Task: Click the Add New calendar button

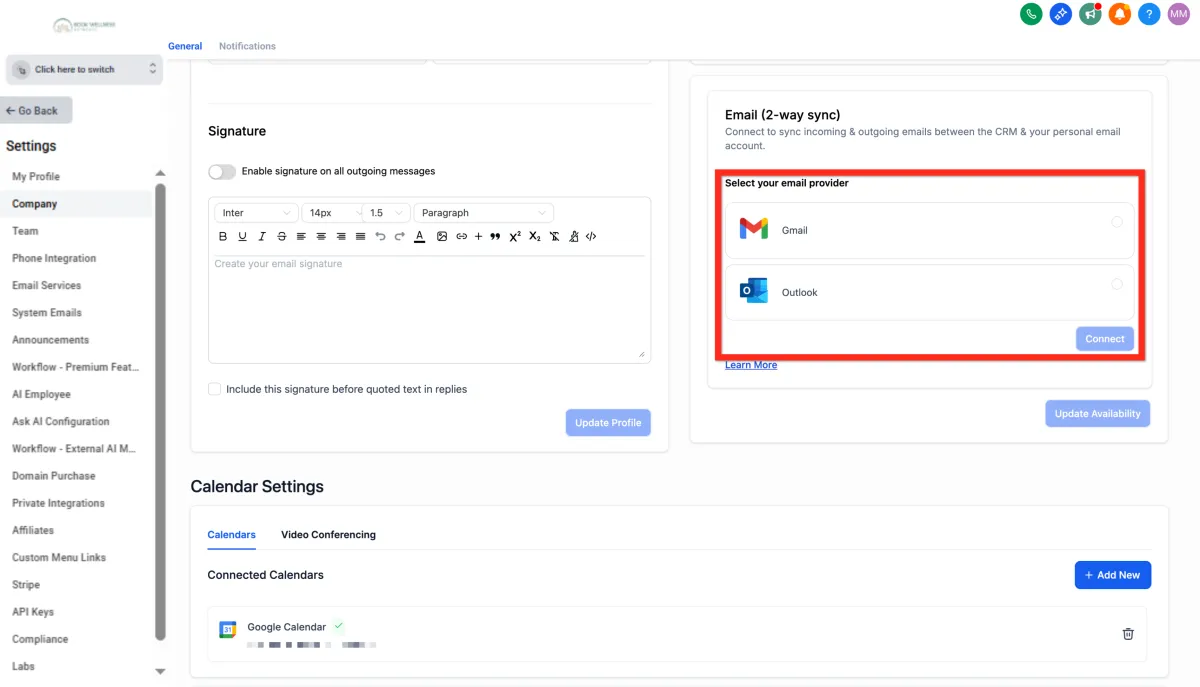Action: click(x=1113, y=575)
